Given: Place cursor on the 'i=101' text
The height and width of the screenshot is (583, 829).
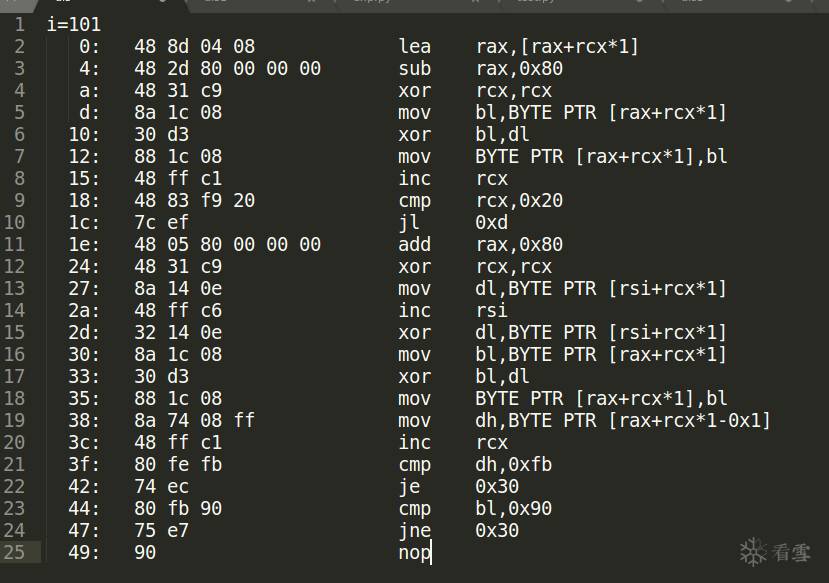Looking at the screenshot, I should tap(74, 24).
